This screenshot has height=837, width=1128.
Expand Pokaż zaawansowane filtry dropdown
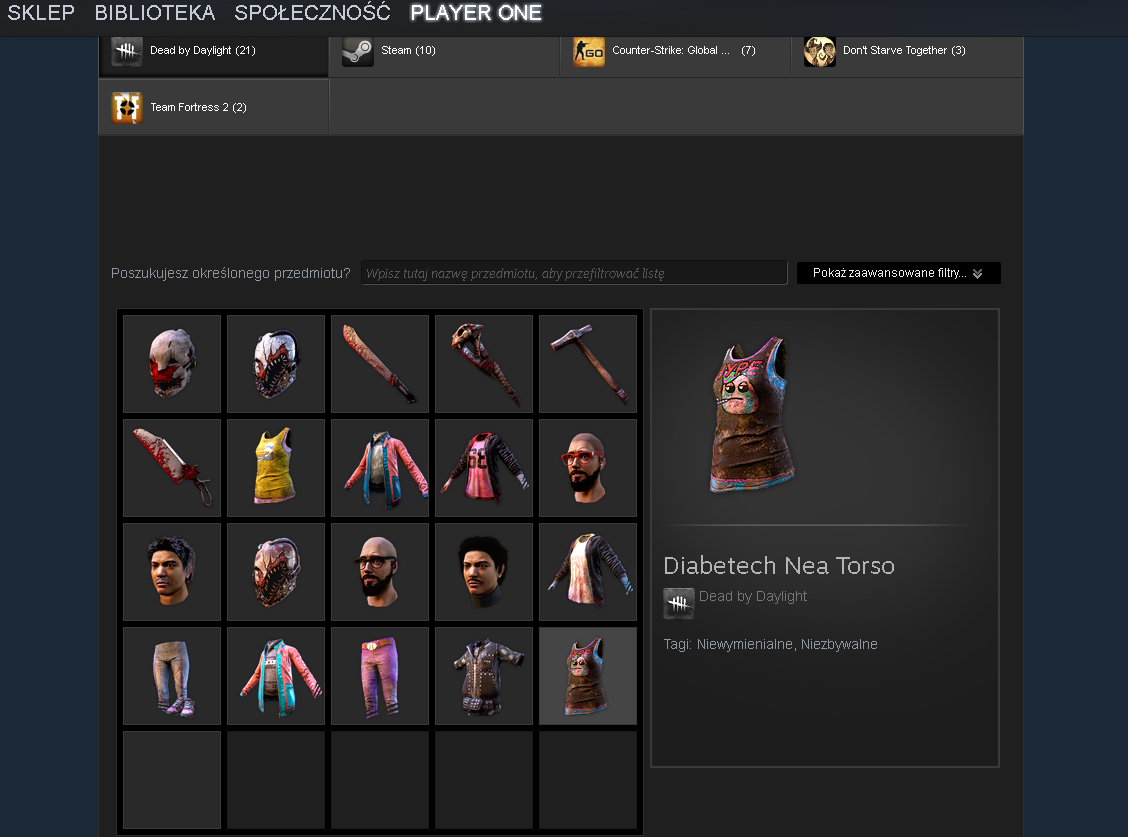899,273
